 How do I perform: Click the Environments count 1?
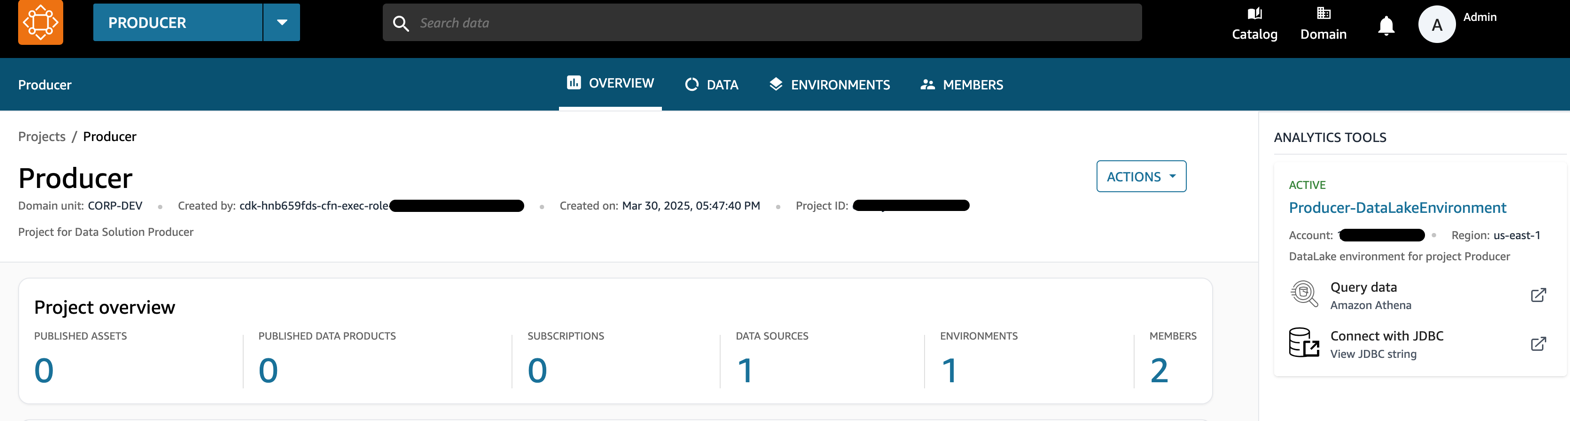click(x=950, y=371)
